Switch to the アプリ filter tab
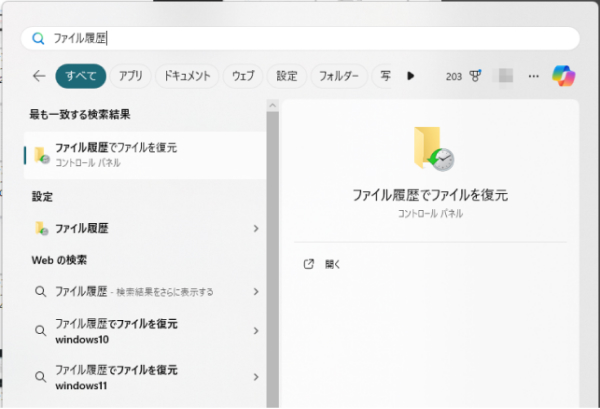This screenshot has width=600, height=409. (x=130, y=76)
